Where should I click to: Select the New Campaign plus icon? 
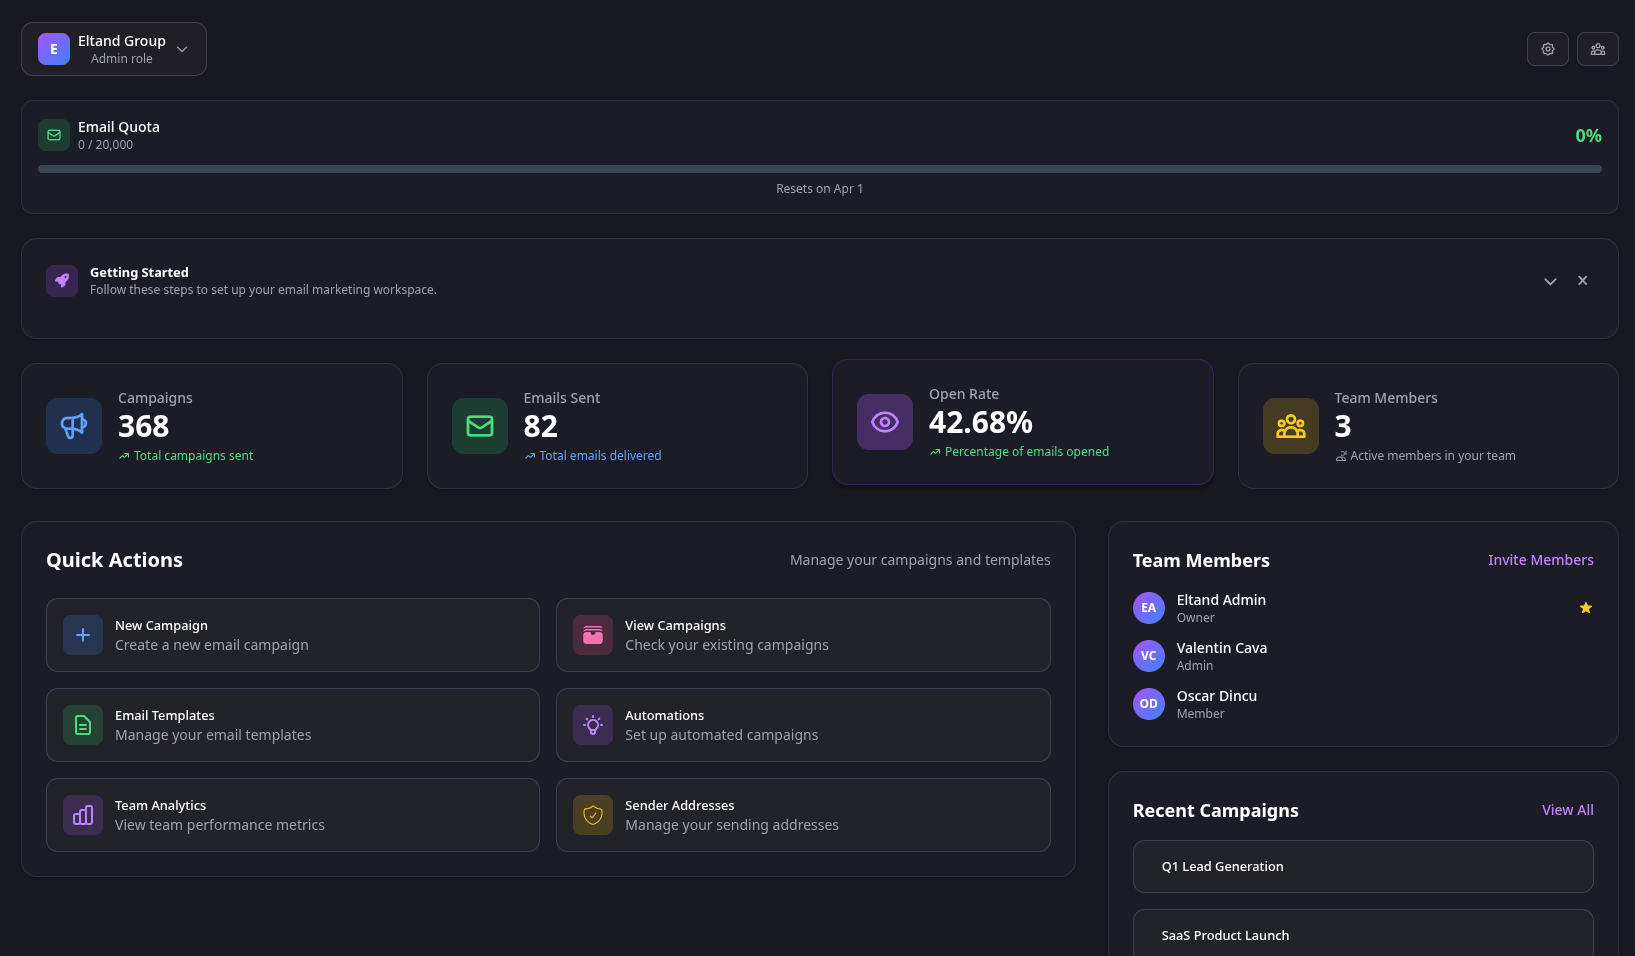tap(82, 635)
